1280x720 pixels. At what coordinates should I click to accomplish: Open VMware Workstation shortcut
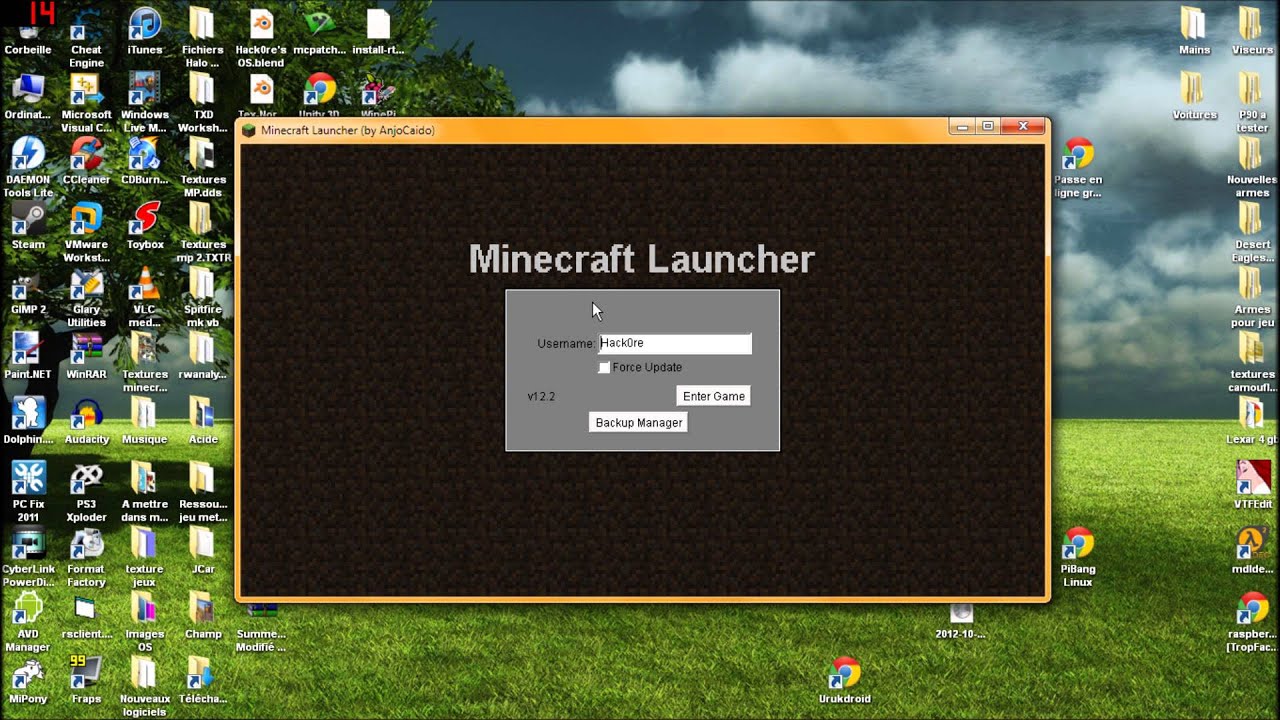tap(86, 232)
